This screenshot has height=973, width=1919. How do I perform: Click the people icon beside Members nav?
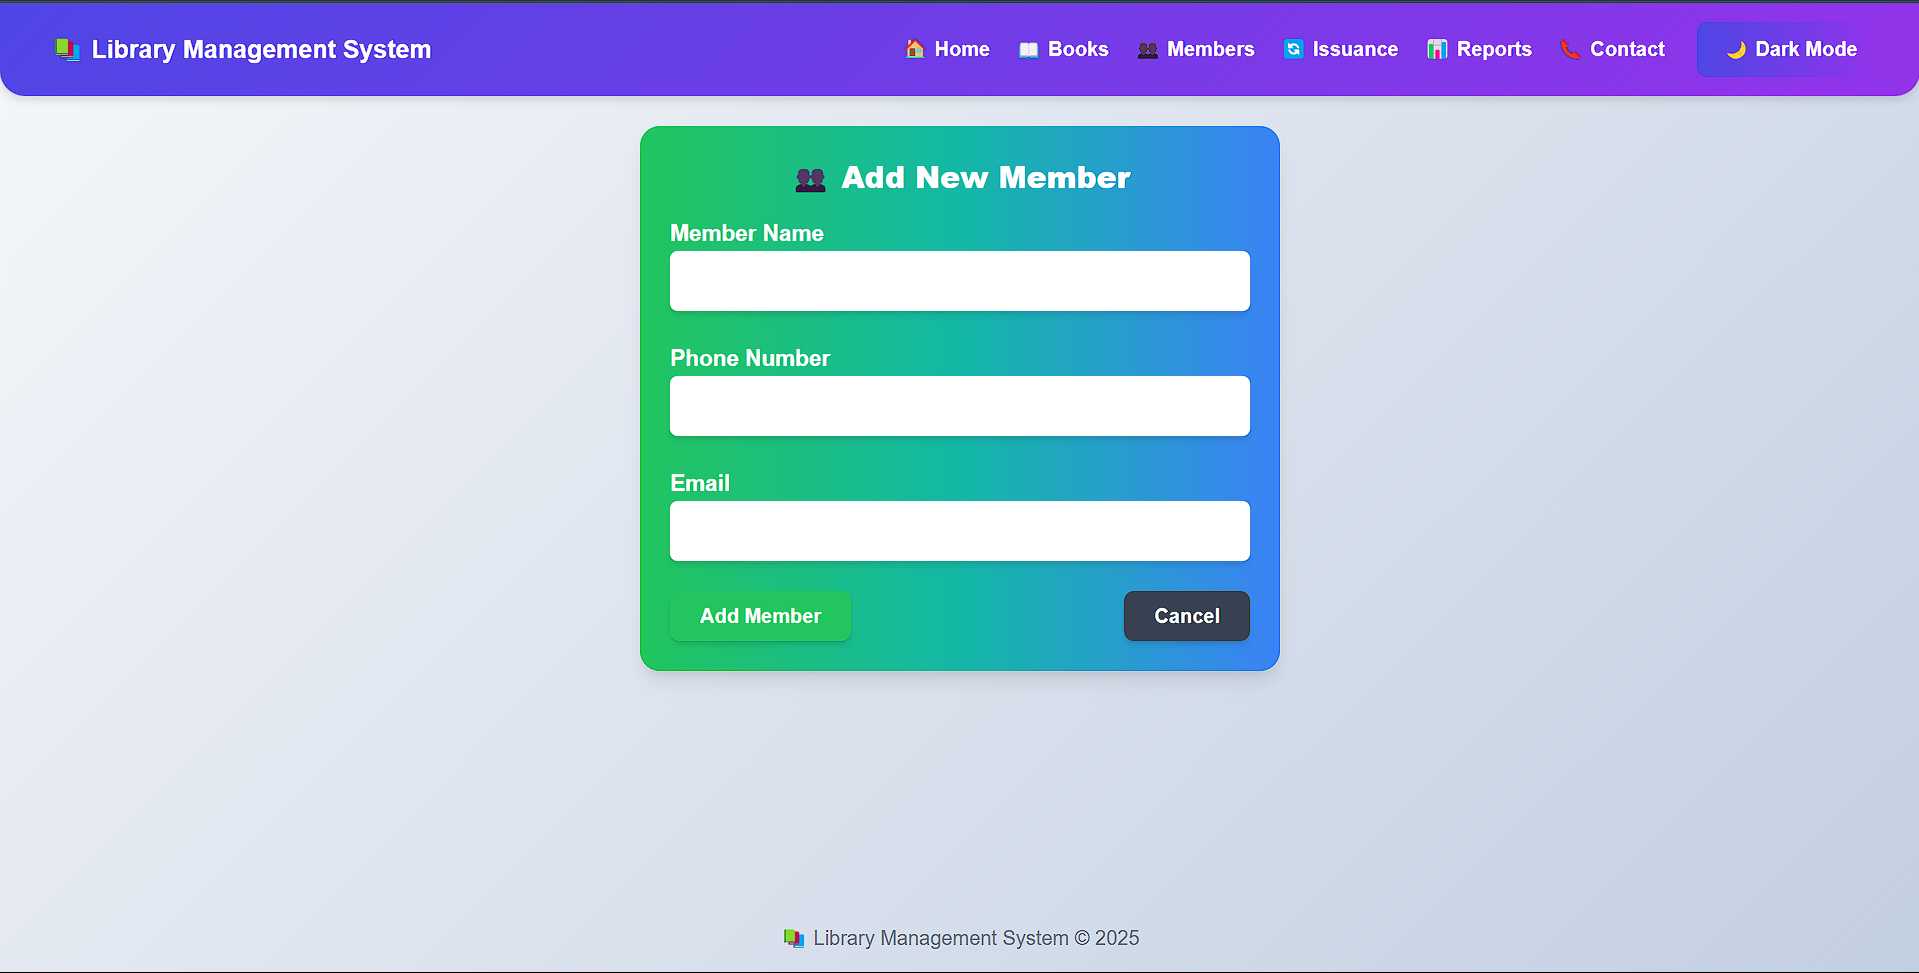tap(1147, 50)
